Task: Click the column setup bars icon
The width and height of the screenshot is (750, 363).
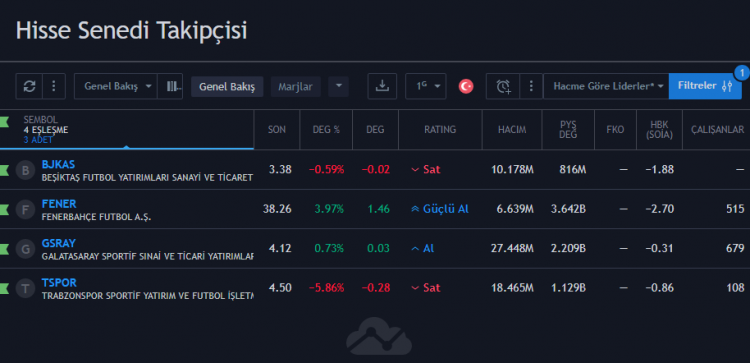Action: click(170, 86)
